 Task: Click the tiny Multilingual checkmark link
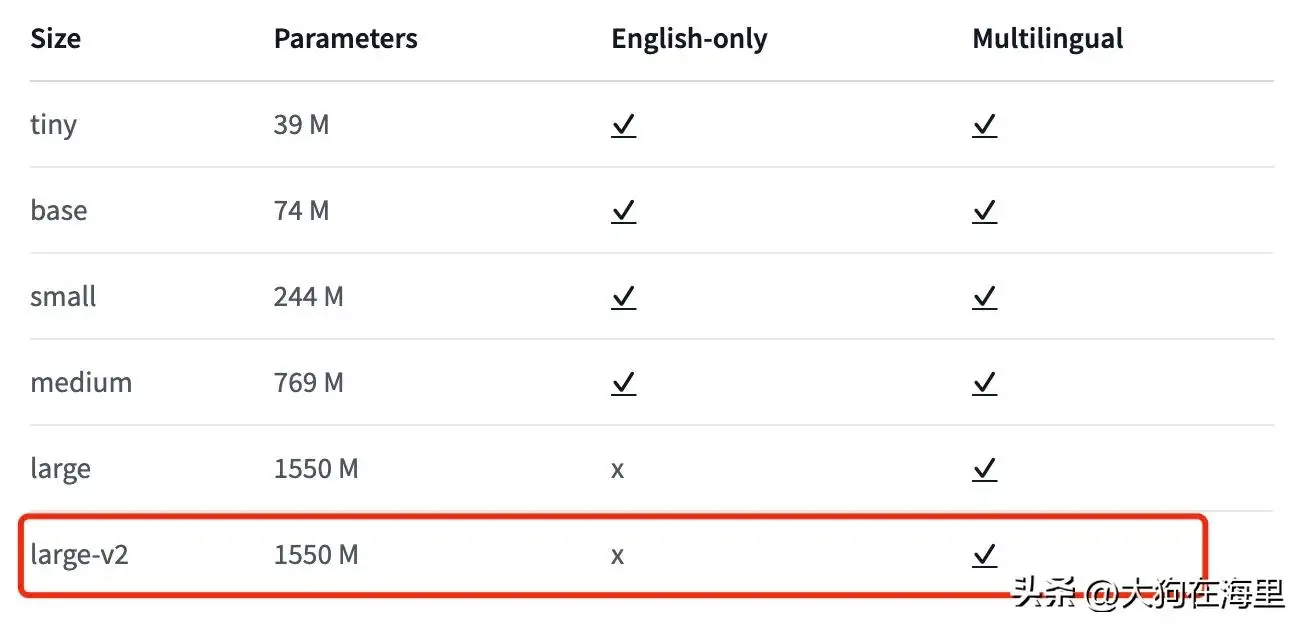984,125
